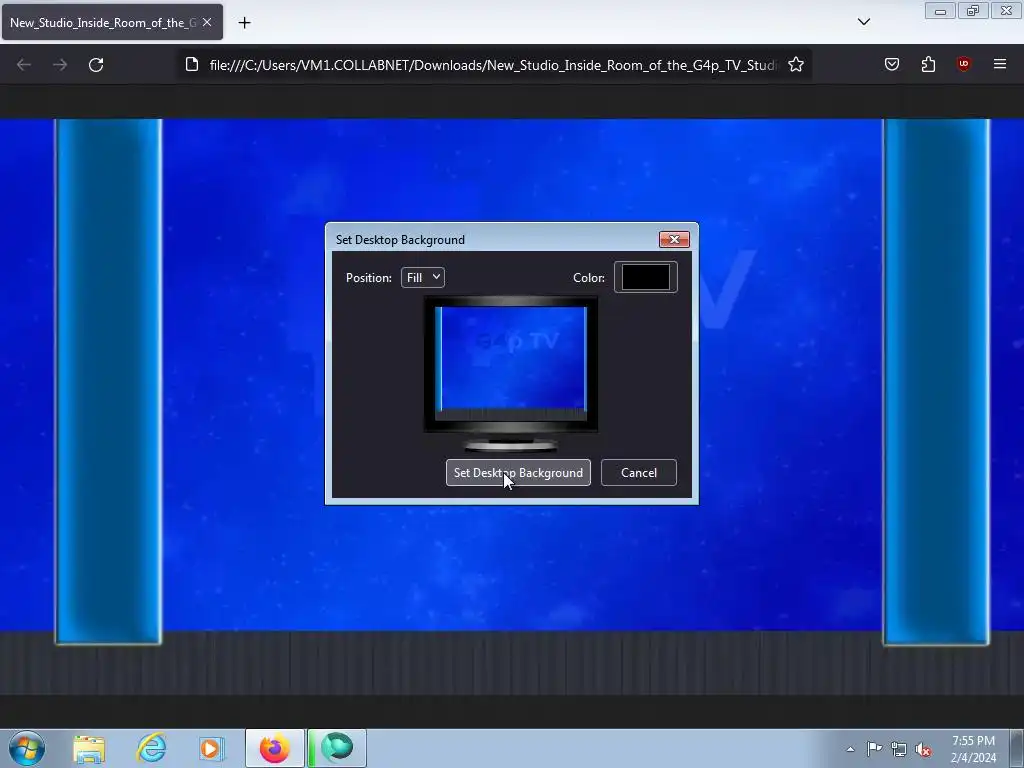Open the uBlock Origin extension icon

point(963,64)
